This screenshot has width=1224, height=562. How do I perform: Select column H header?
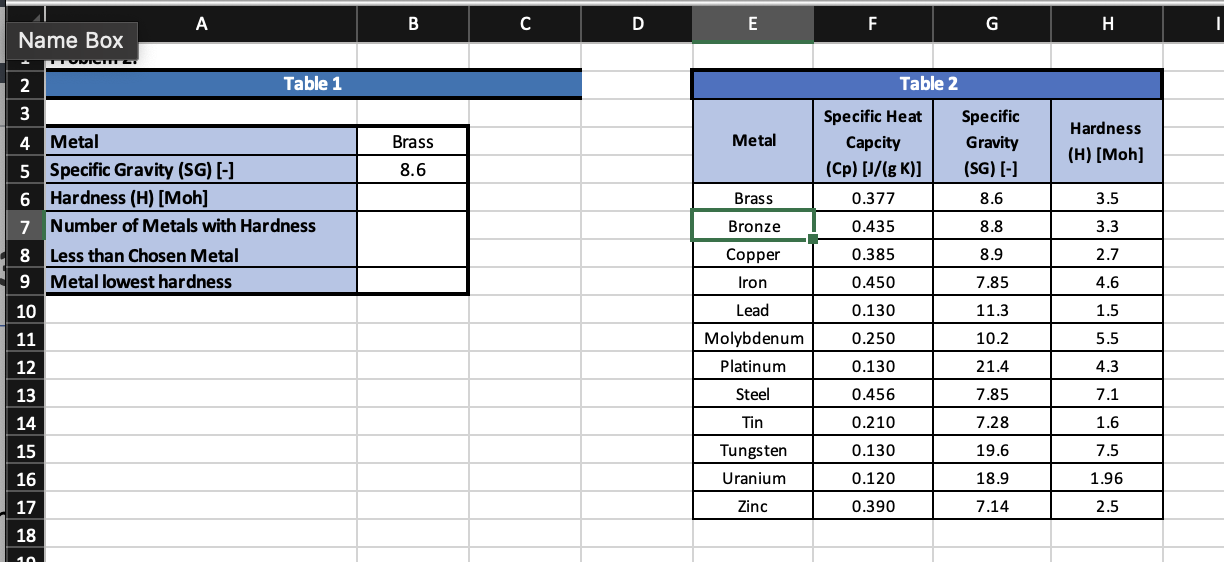click(1106, 22)
